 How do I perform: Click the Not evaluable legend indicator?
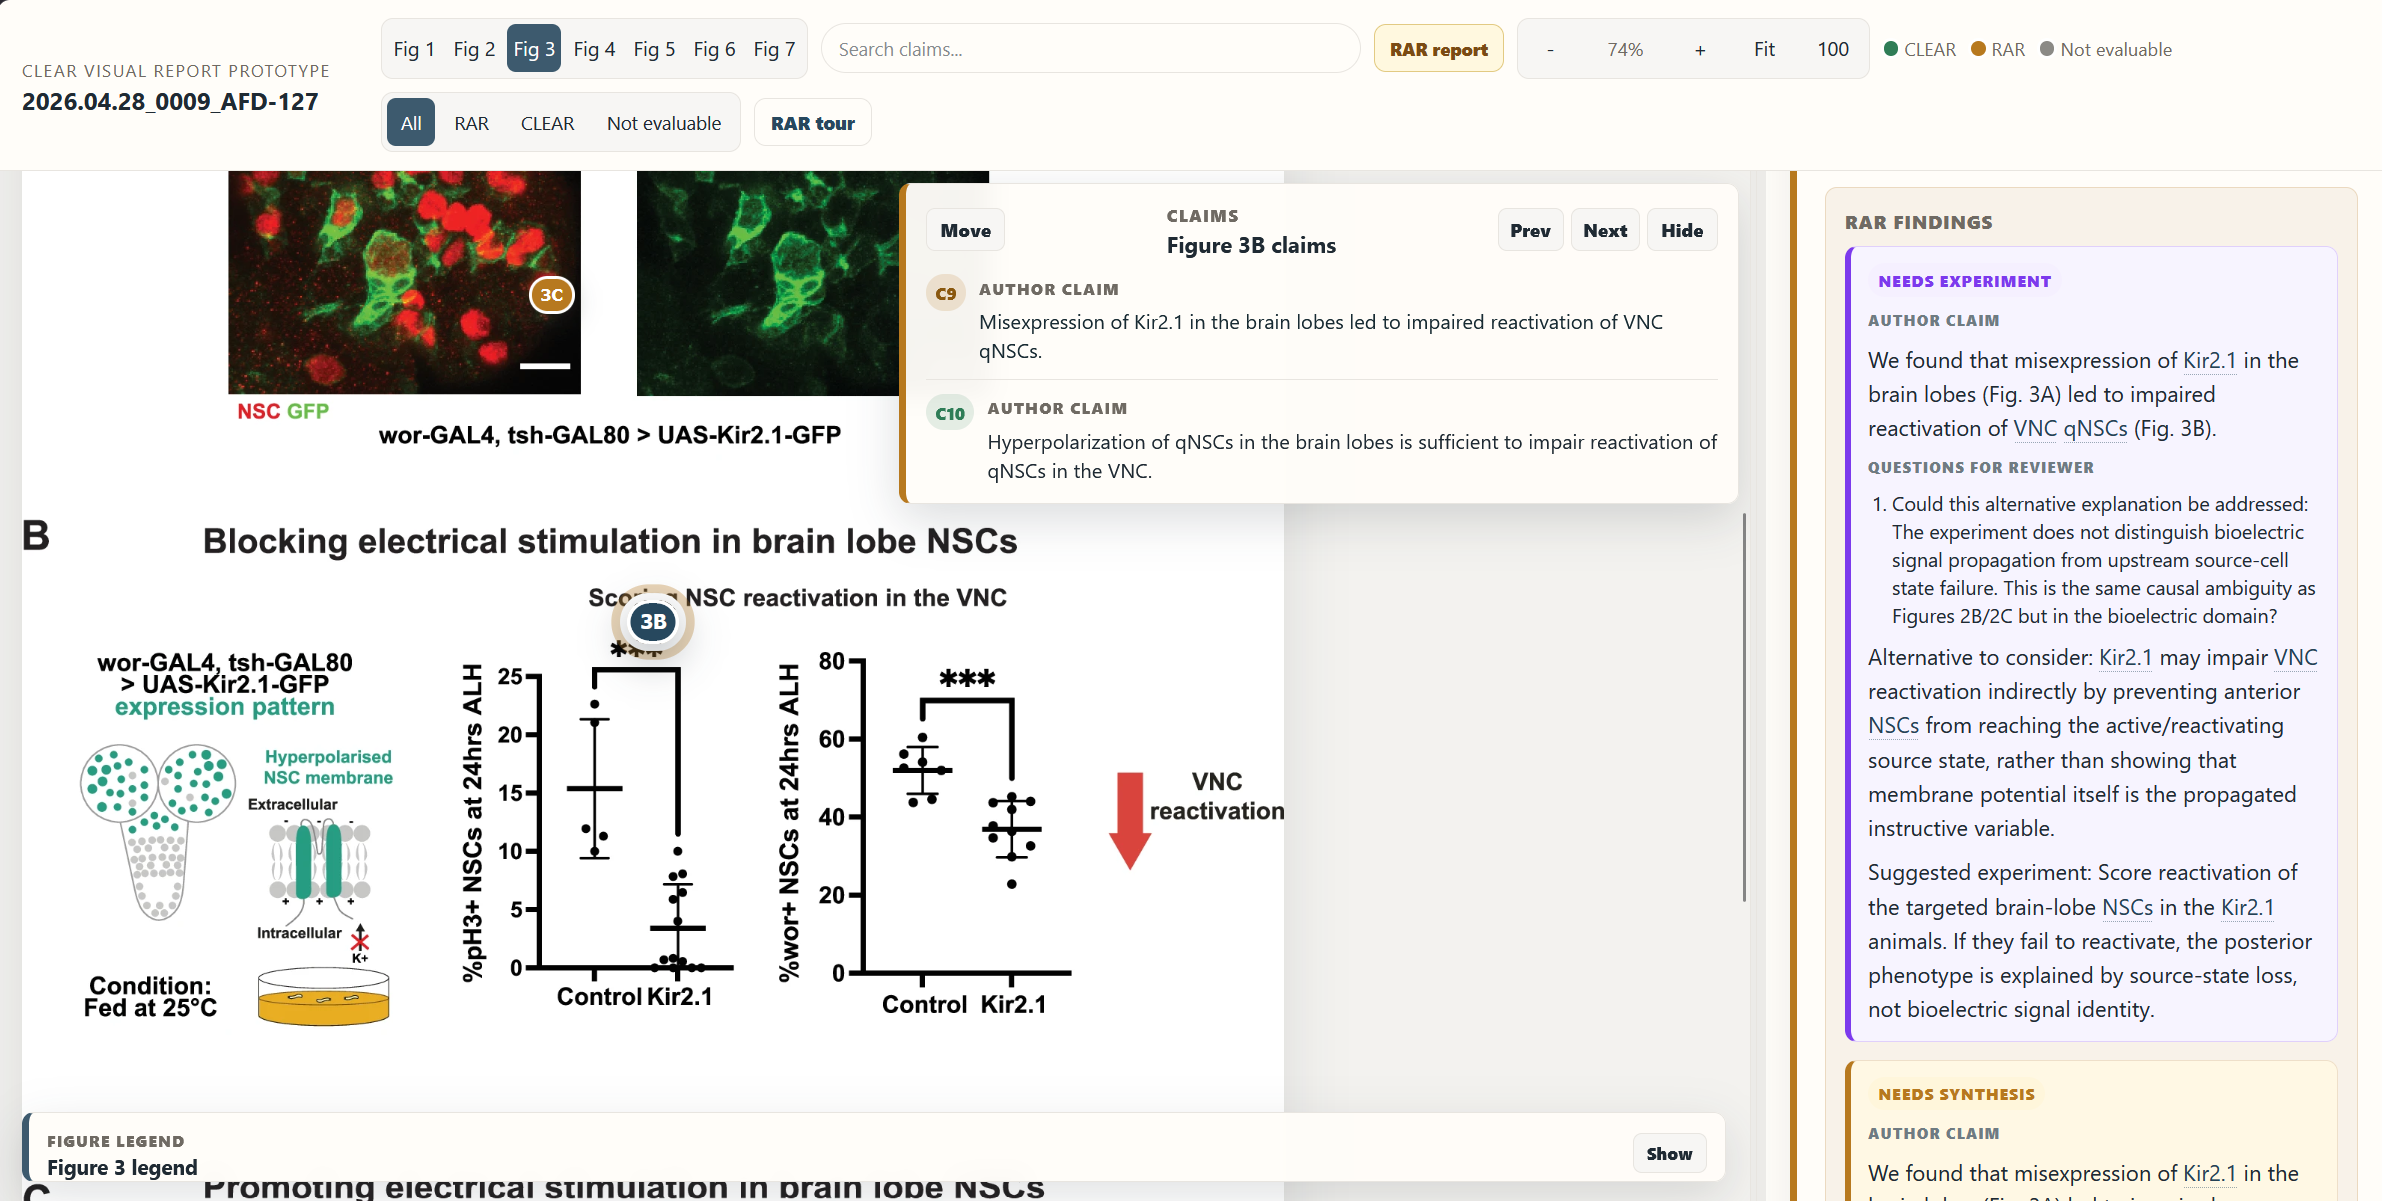click(x=2106, y=49)
